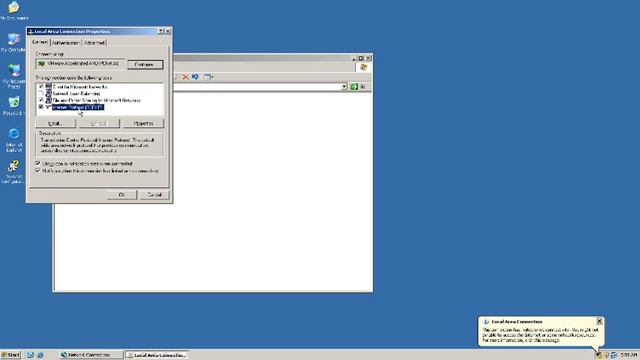Click the green Go arrow next to address bar
The height and width of the screenshot is (360, 640).
tap(354, 87)
